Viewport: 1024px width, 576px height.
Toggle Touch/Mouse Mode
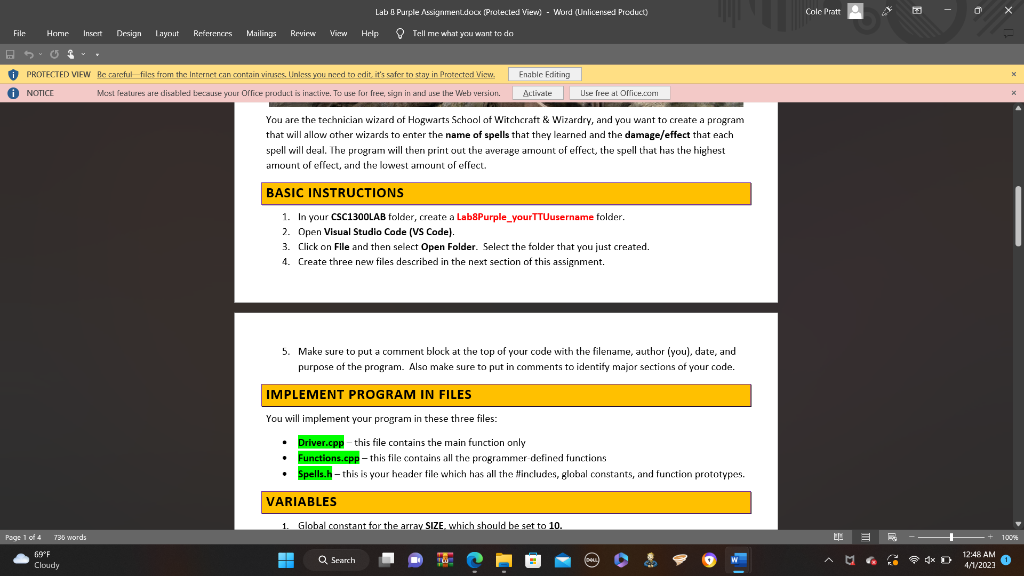coord(70,53)
